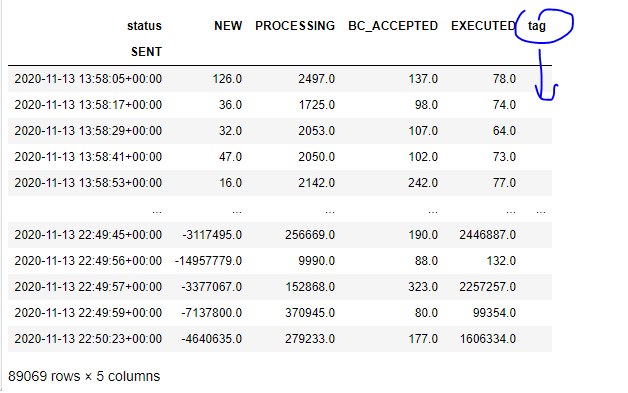The image size is (628, 393).
Task: Click PROCESSING value 2142.0
Action: tap(316, 183)
